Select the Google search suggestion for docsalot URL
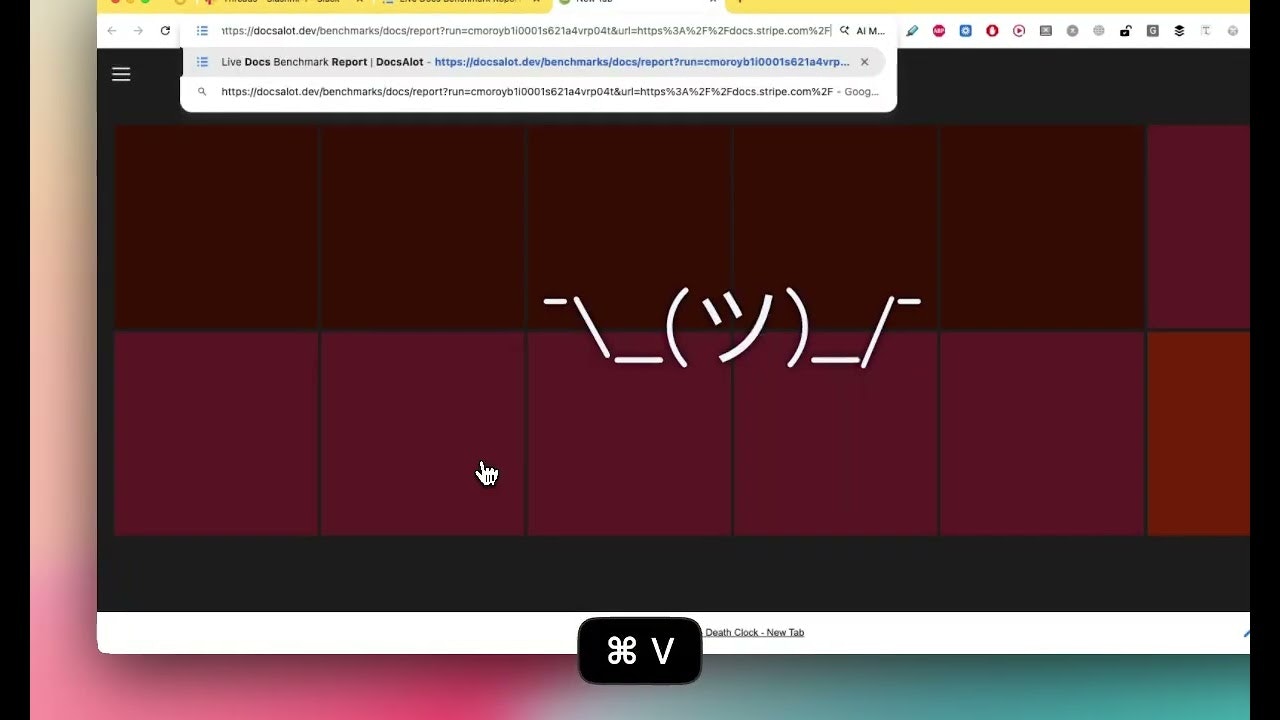The height and width of the screenshot is (720, 1280). 538,92
